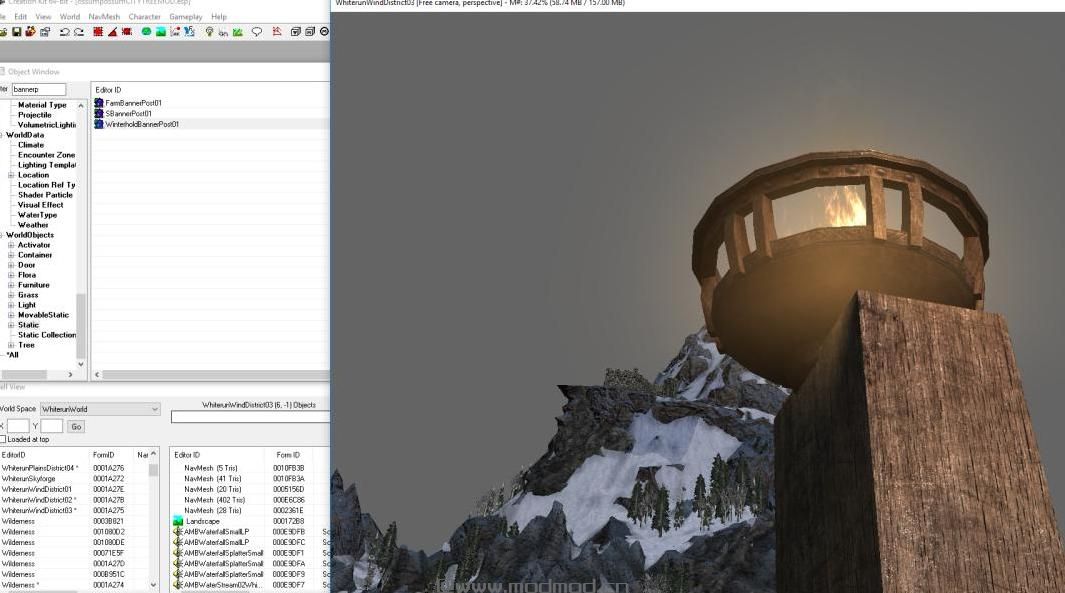
Task: Expand the Light tree node
Action: tap(11, 305)
